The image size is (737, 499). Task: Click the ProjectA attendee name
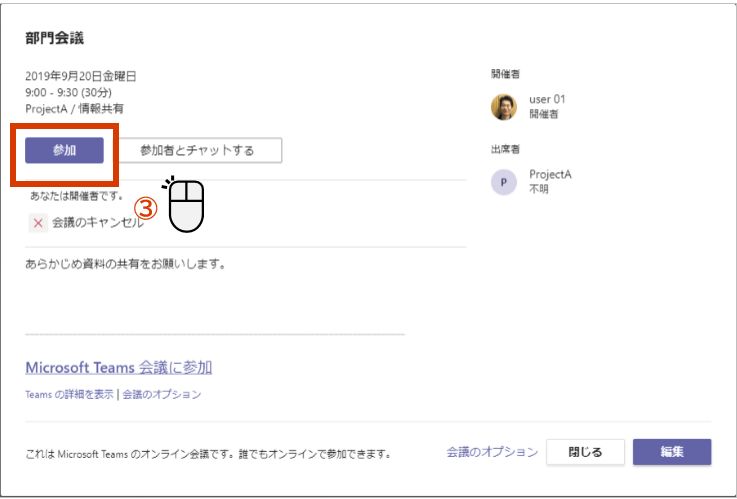(x=550, y=174)
